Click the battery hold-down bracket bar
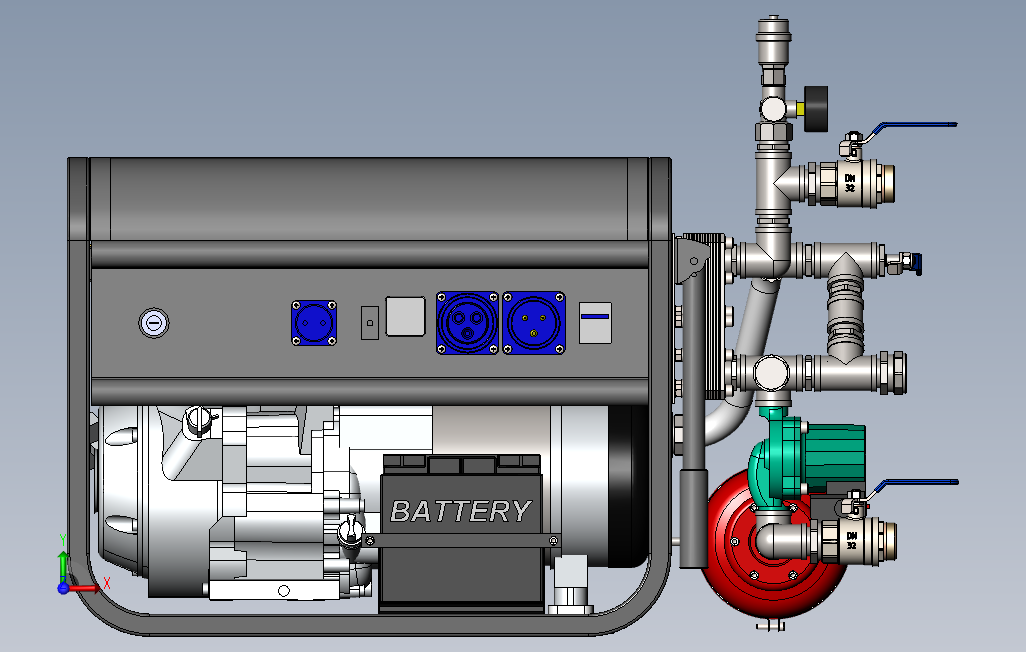1026x652 pixels. 463,541
